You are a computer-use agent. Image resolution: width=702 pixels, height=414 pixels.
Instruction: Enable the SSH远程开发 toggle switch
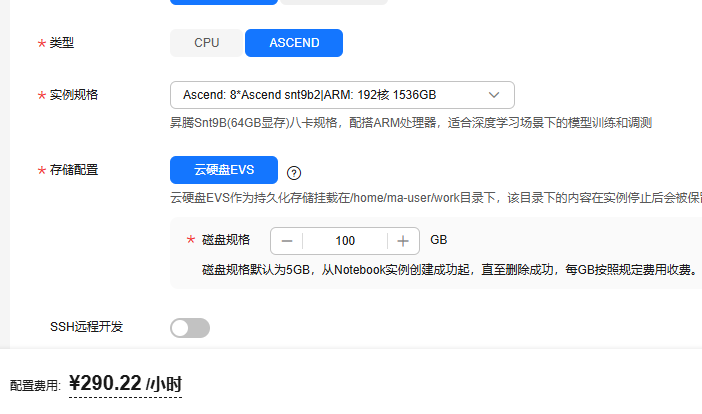click(190, 328)
